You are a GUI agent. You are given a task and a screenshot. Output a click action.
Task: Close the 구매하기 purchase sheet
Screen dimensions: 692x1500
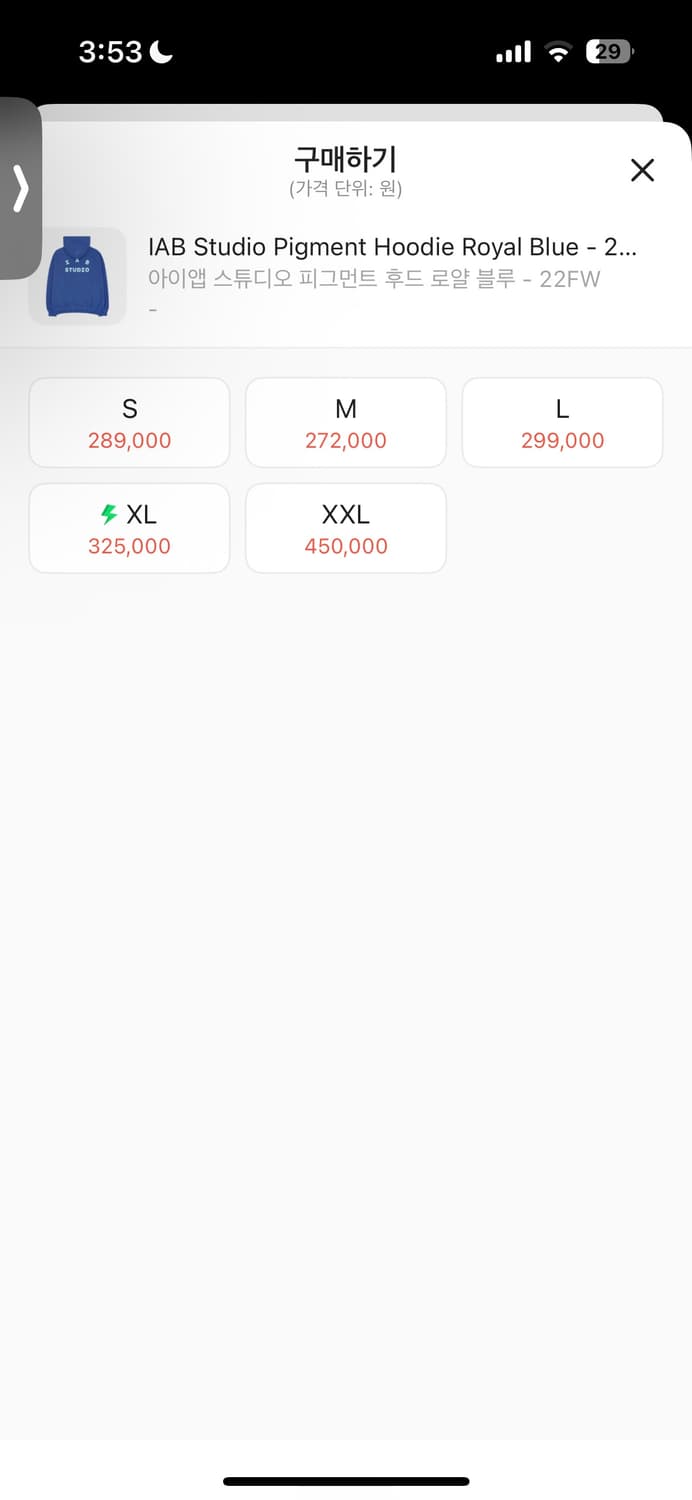point(642,170)
